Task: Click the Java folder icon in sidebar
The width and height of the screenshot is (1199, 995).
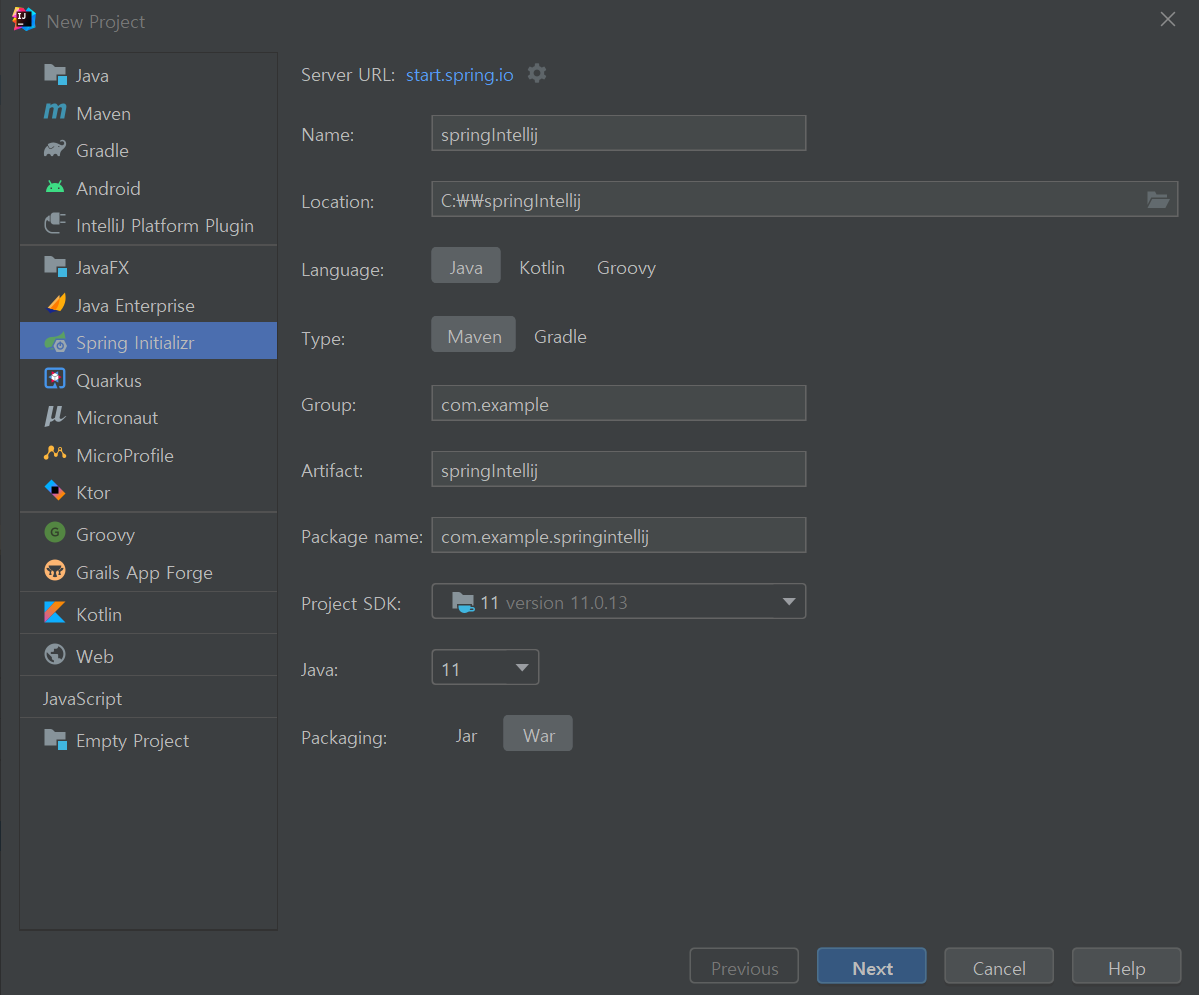Action: (x=55, y=75)
